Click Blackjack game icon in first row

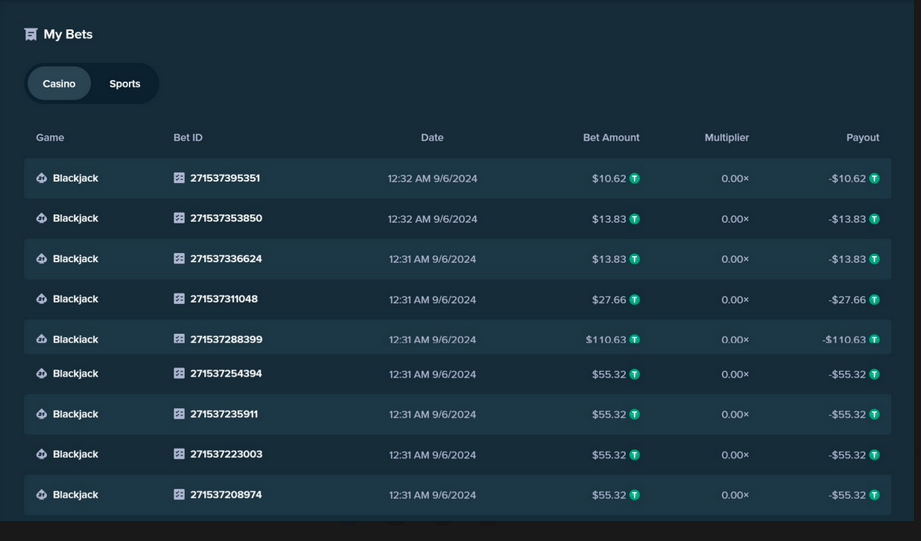[41, 178]
